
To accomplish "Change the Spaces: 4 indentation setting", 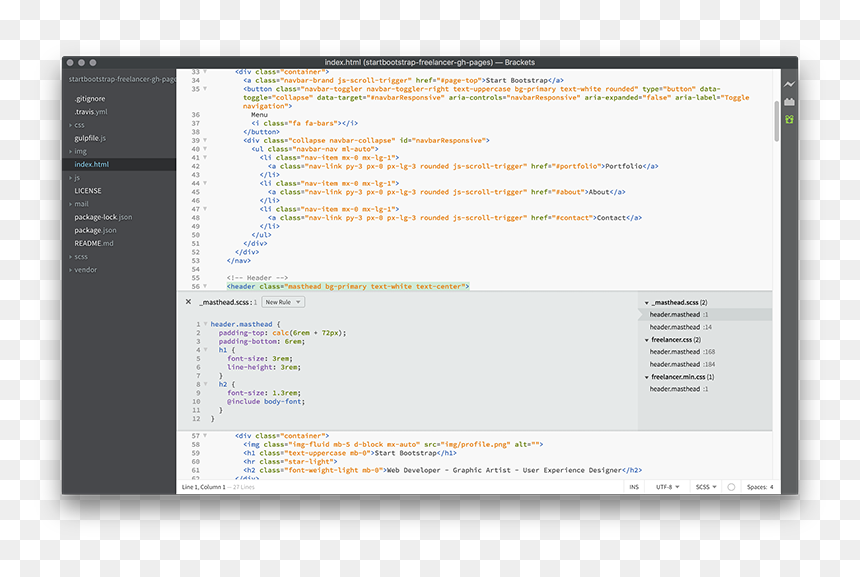I will 760,487.
